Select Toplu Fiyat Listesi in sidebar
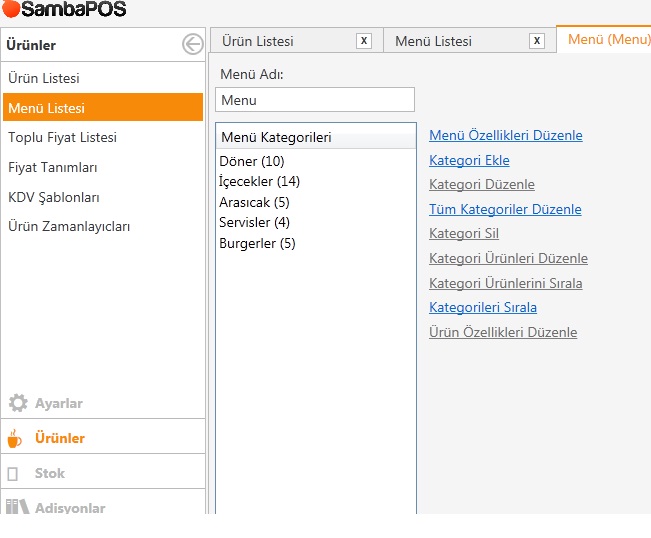Screen dimensions: 651x538 click(62, 137)
